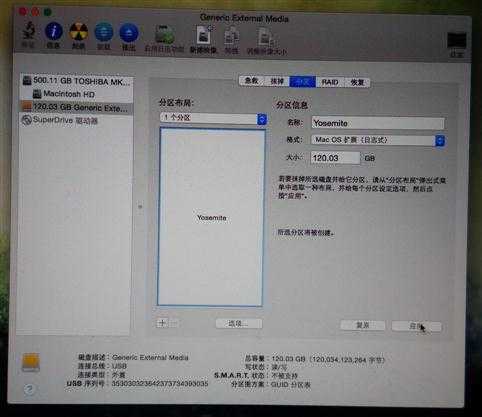
Task: Switch to the First Aid (急救) tab
Action: [252, 81]
